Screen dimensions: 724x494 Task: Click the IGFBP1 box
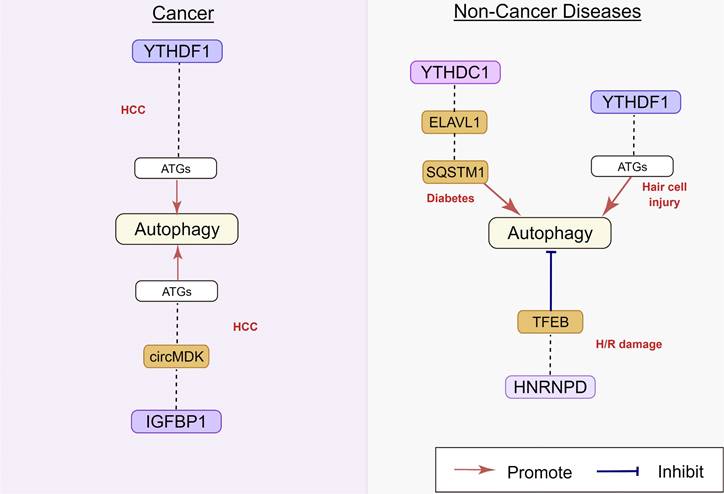point(176,421)
